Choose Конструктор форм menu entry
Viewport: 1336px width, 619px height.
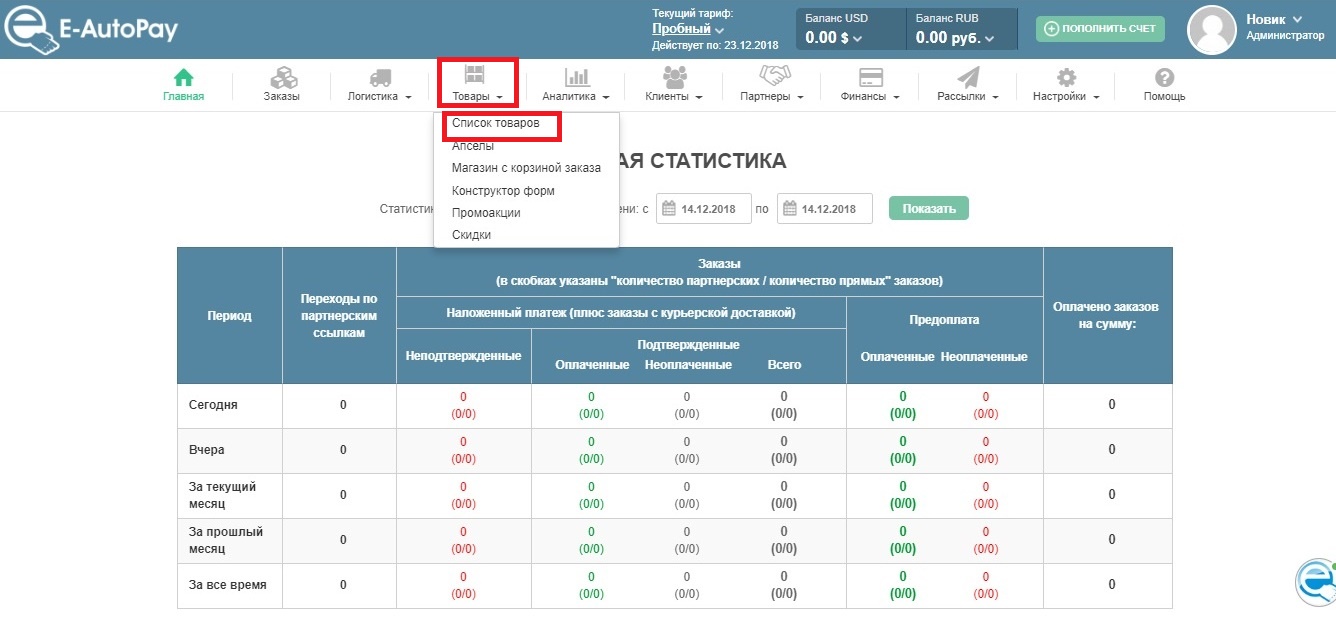[x=502, y=190]
